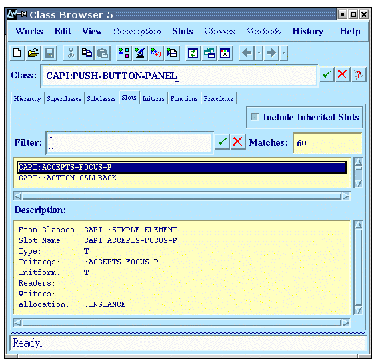
Task: Click the Copy toolbar icon
Action: [87, 53]
